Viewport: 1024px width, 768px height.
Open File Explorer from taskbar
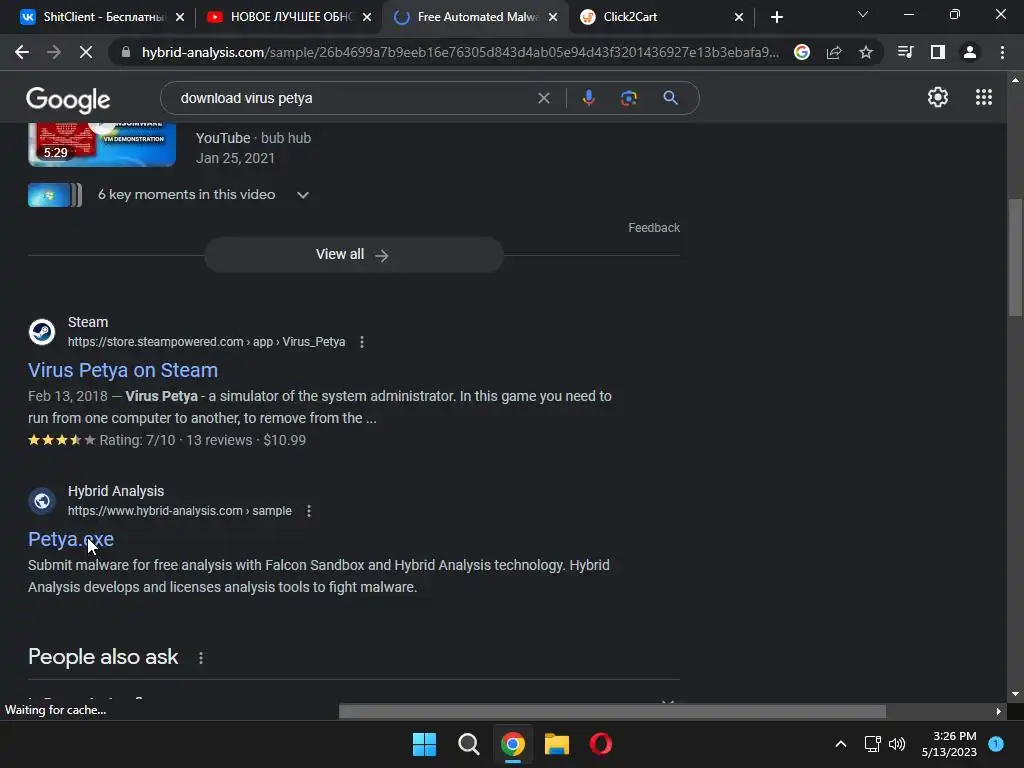point(557,744)
